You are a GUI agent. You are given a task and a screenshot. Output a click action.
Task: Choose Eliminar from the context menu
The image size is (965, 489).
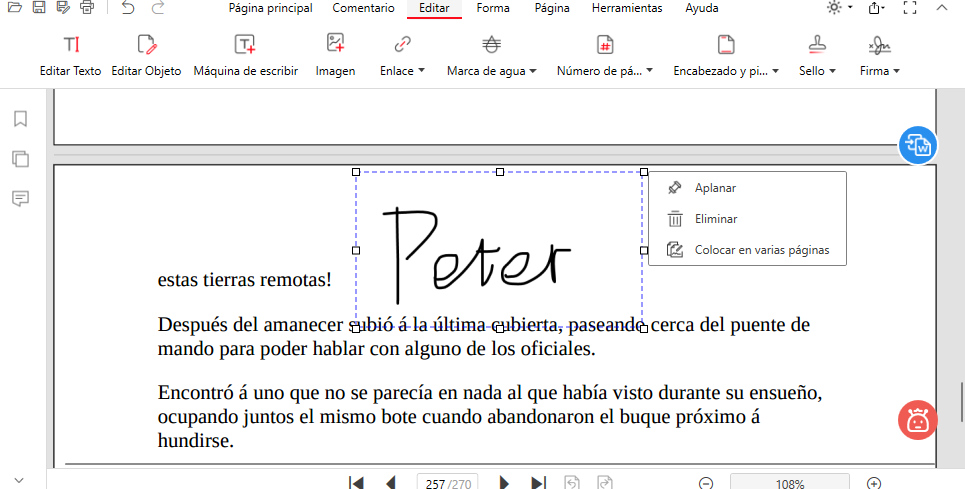716,219
